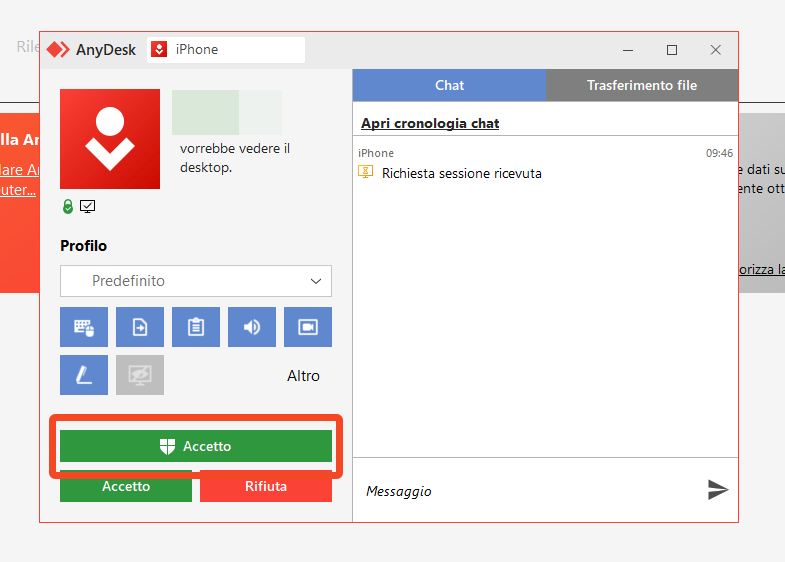Image resolution: width=785 pixels, height=562 pixels.
Task: Click the monitor status icon under avatar
Action: [x=88, y=206]
